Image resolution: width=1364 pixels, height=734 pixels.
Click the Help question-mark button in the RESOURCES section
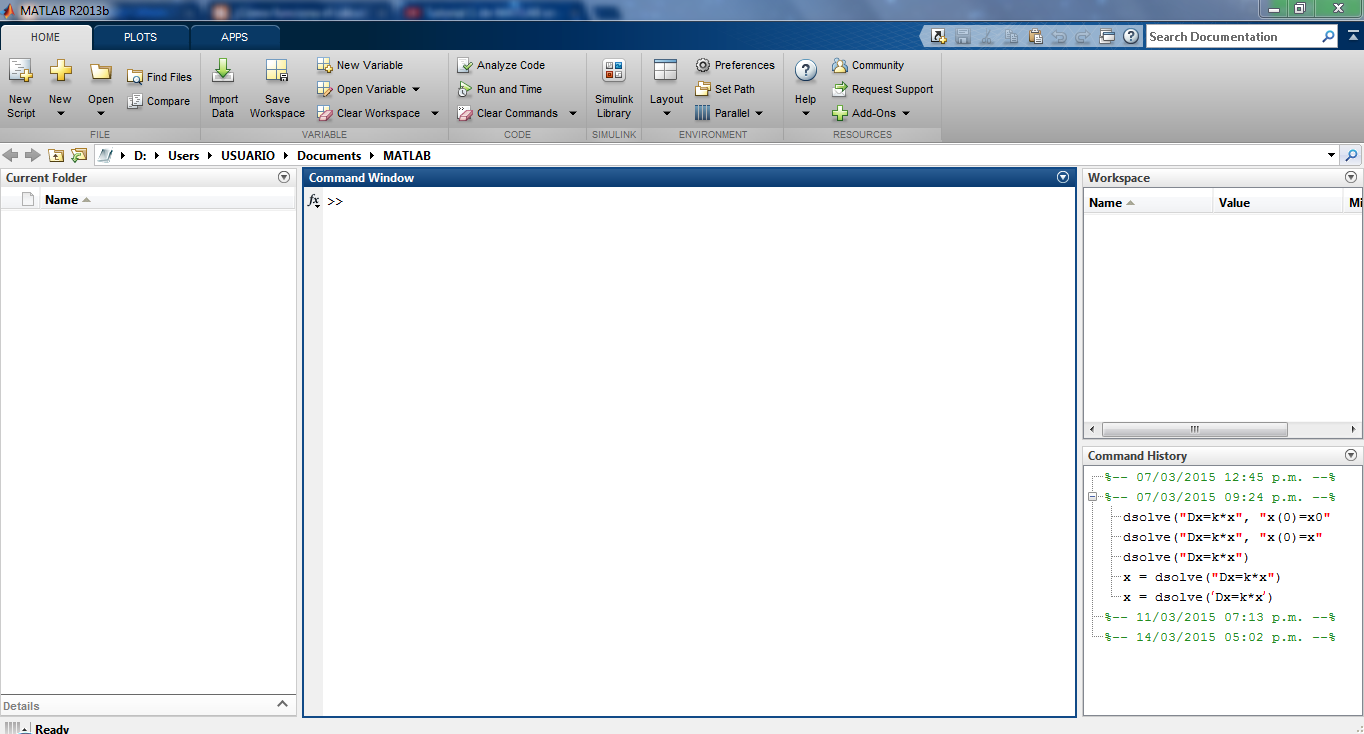point(805,72)
